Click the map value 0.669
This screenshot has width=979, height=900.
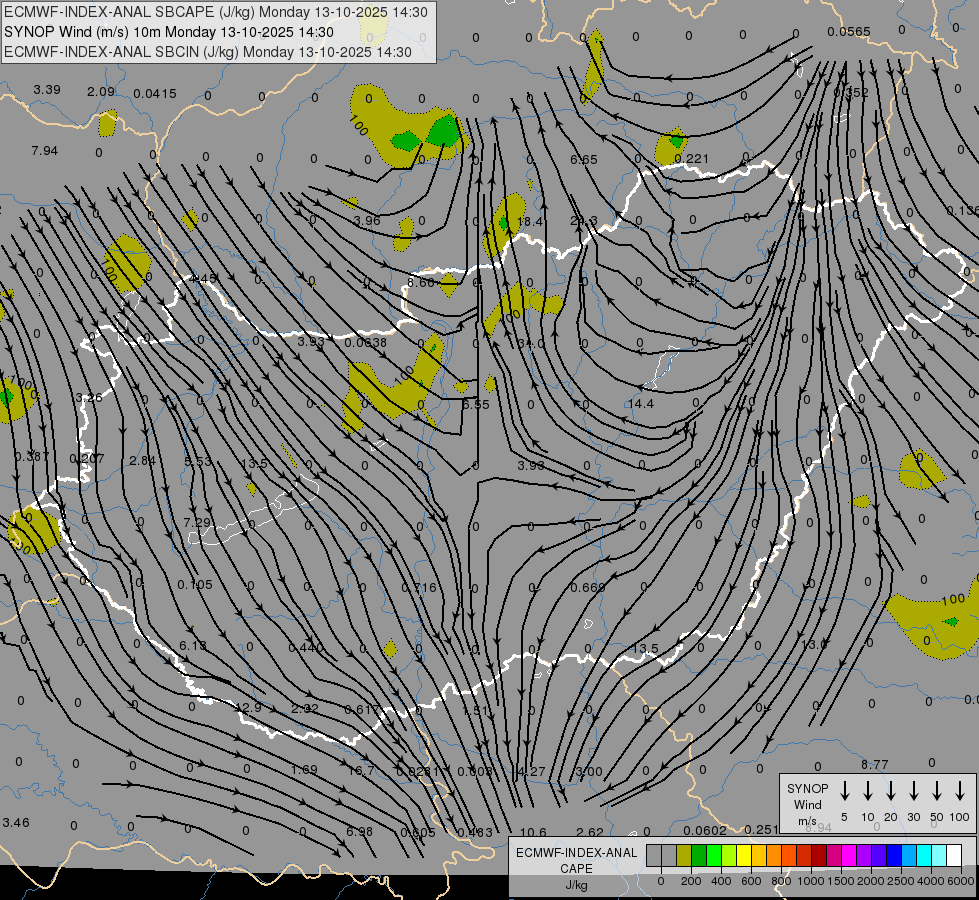point(588,588)
